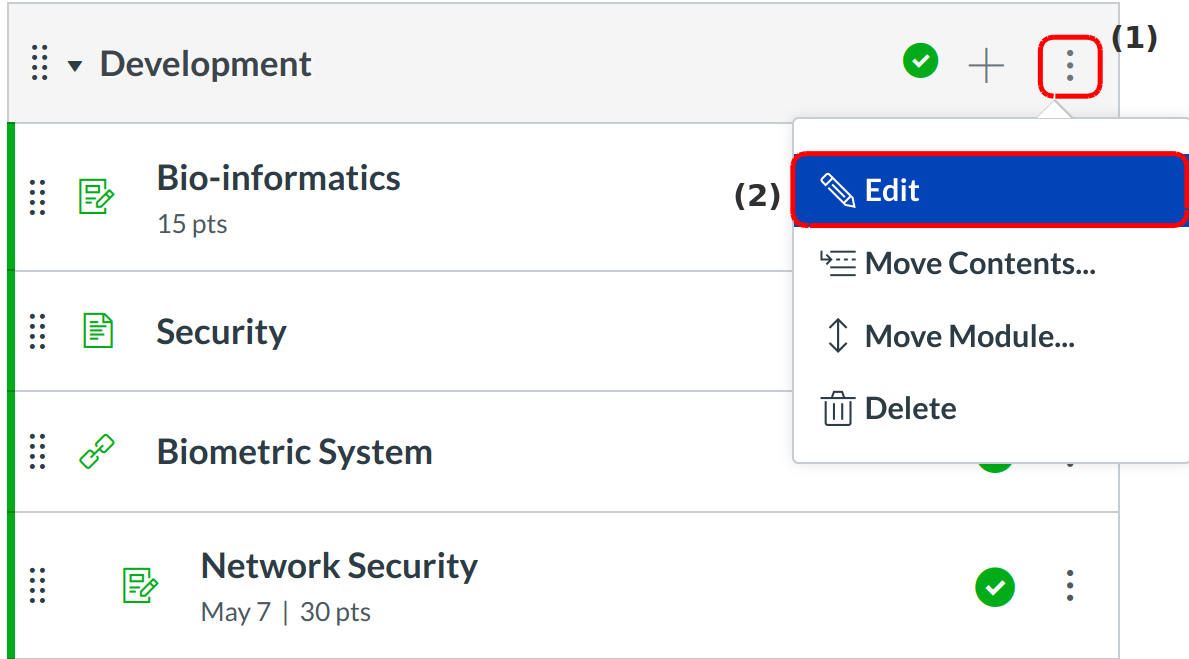Click the Security page document icon

coord(97,331)
